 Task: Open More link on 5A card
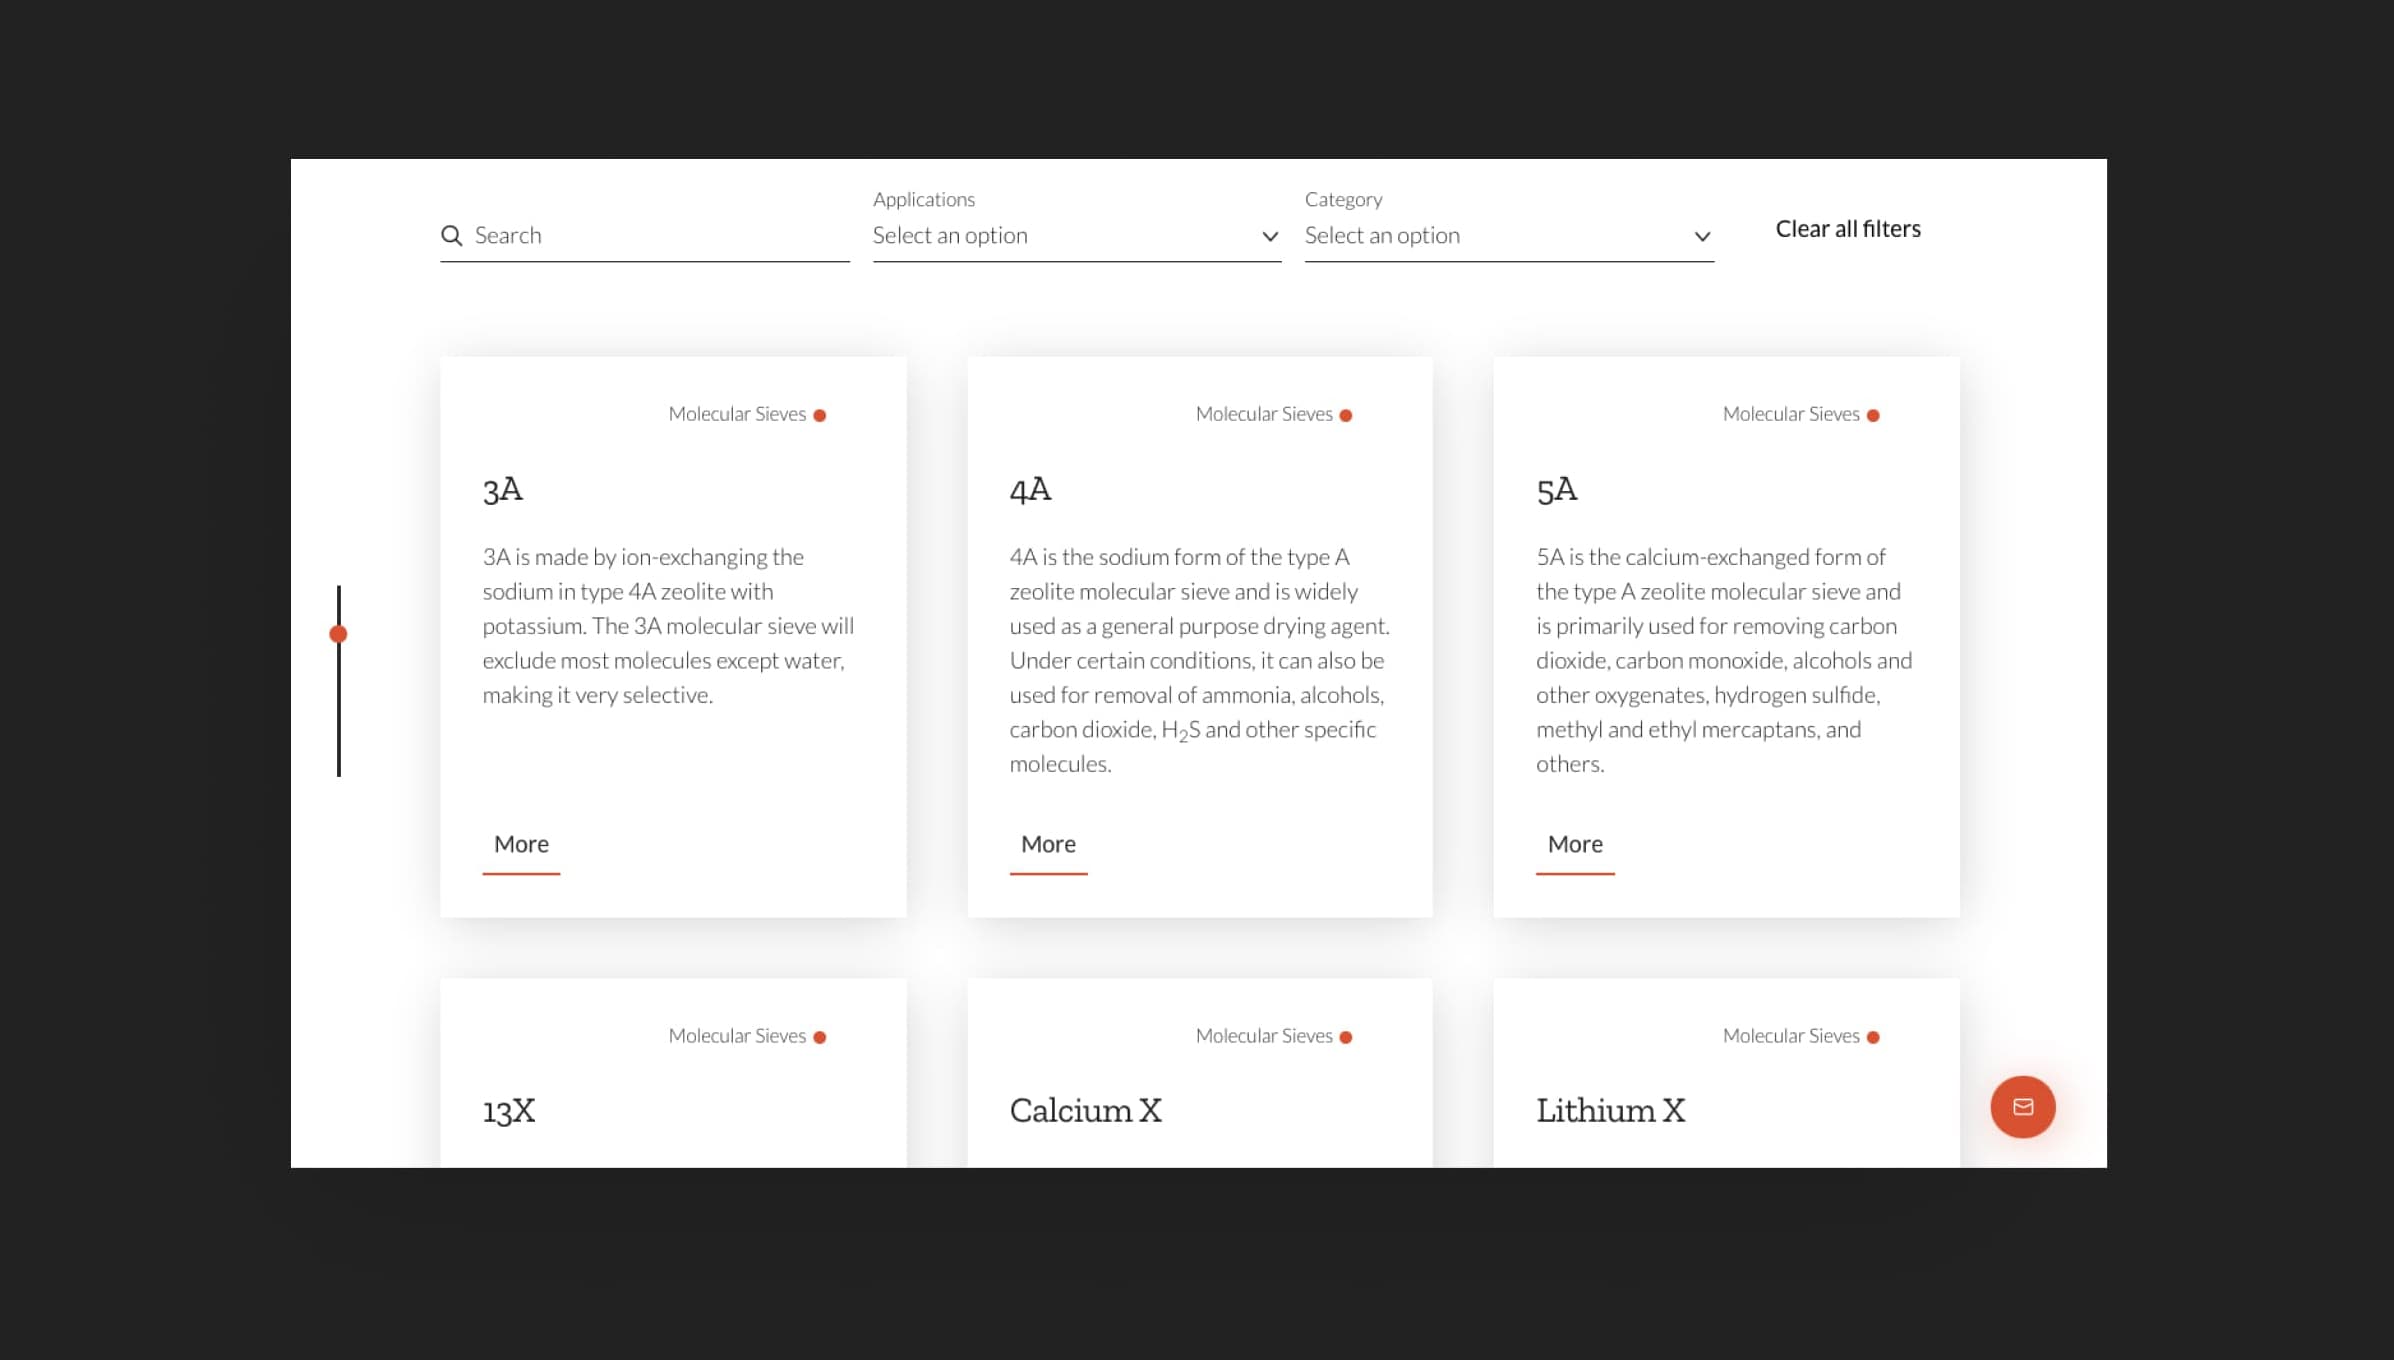point(1575,844)
